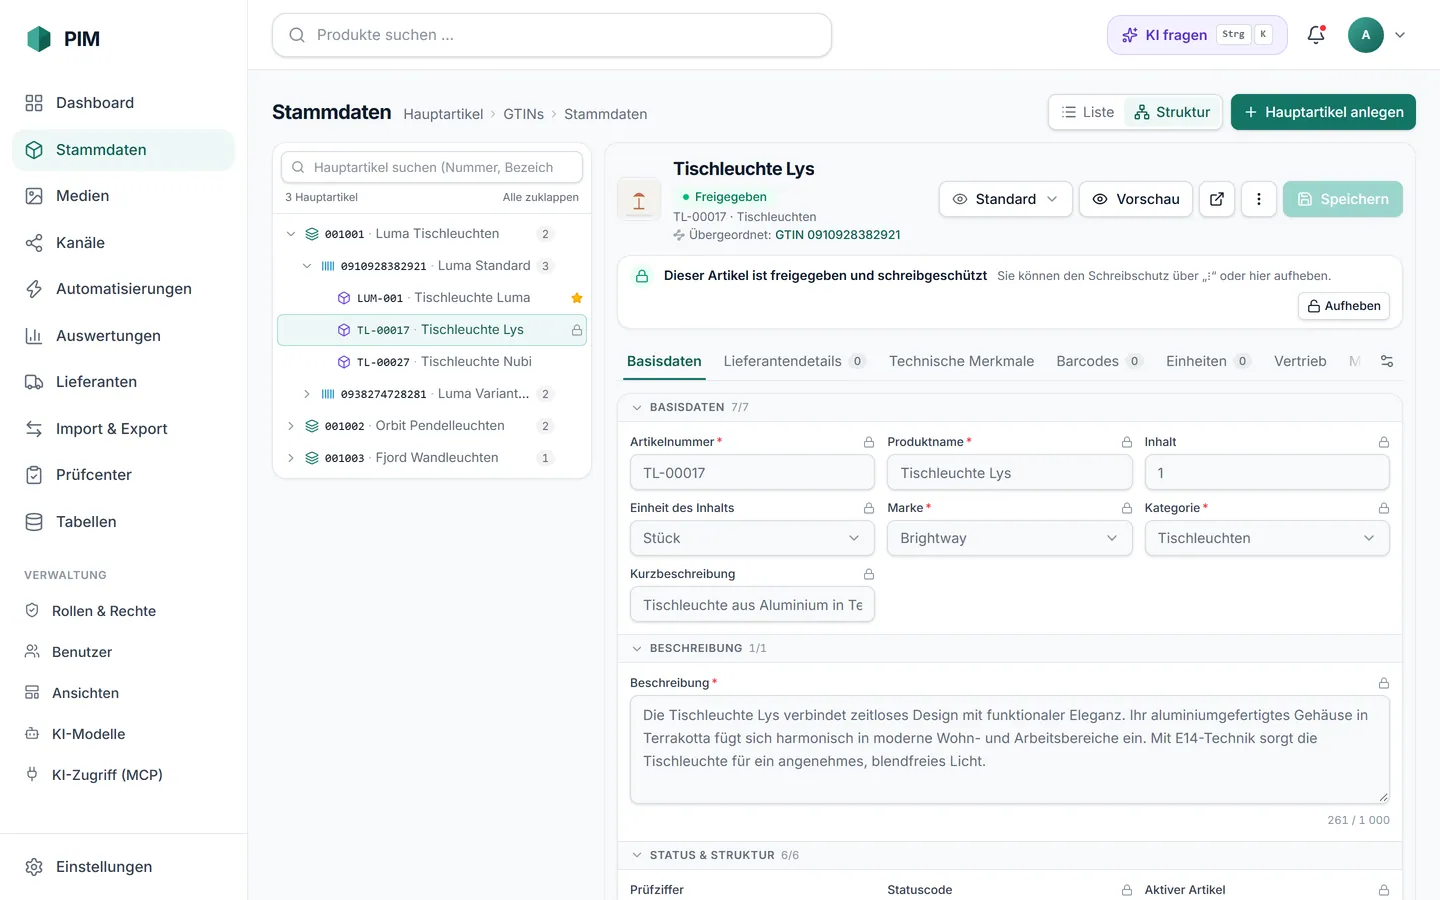Viewport: 1440px width, 900px height.
Task: Switch to Lieferantendetails tab
Action: pyautogui.click(x=794, y=361)
